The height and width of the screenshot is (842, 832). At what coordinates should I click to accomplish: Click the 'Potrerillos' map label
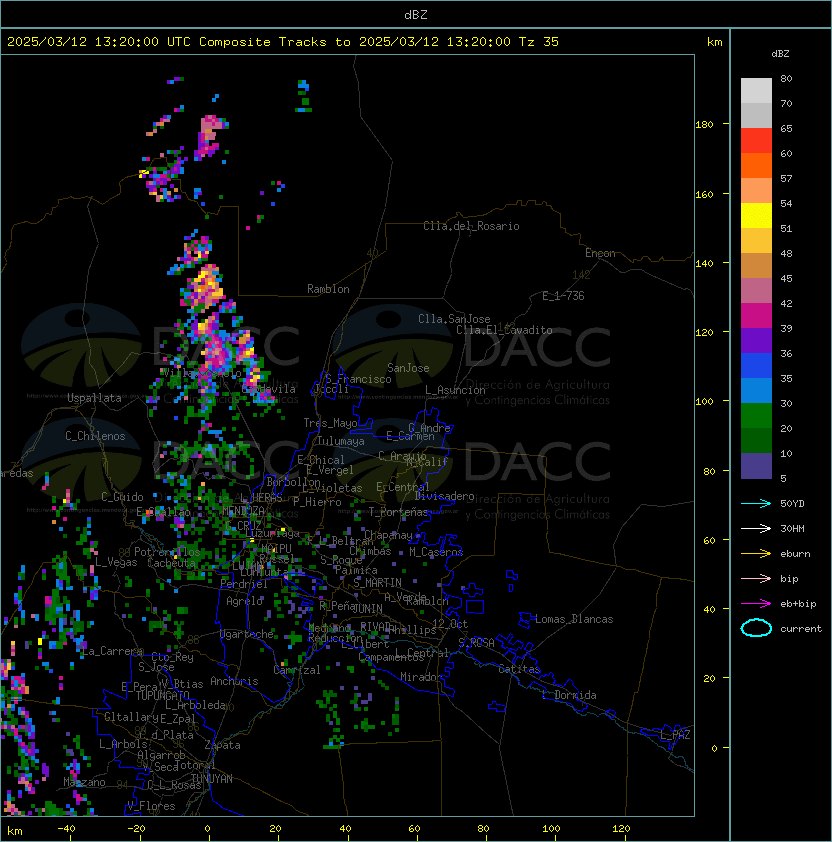point(167,552)
